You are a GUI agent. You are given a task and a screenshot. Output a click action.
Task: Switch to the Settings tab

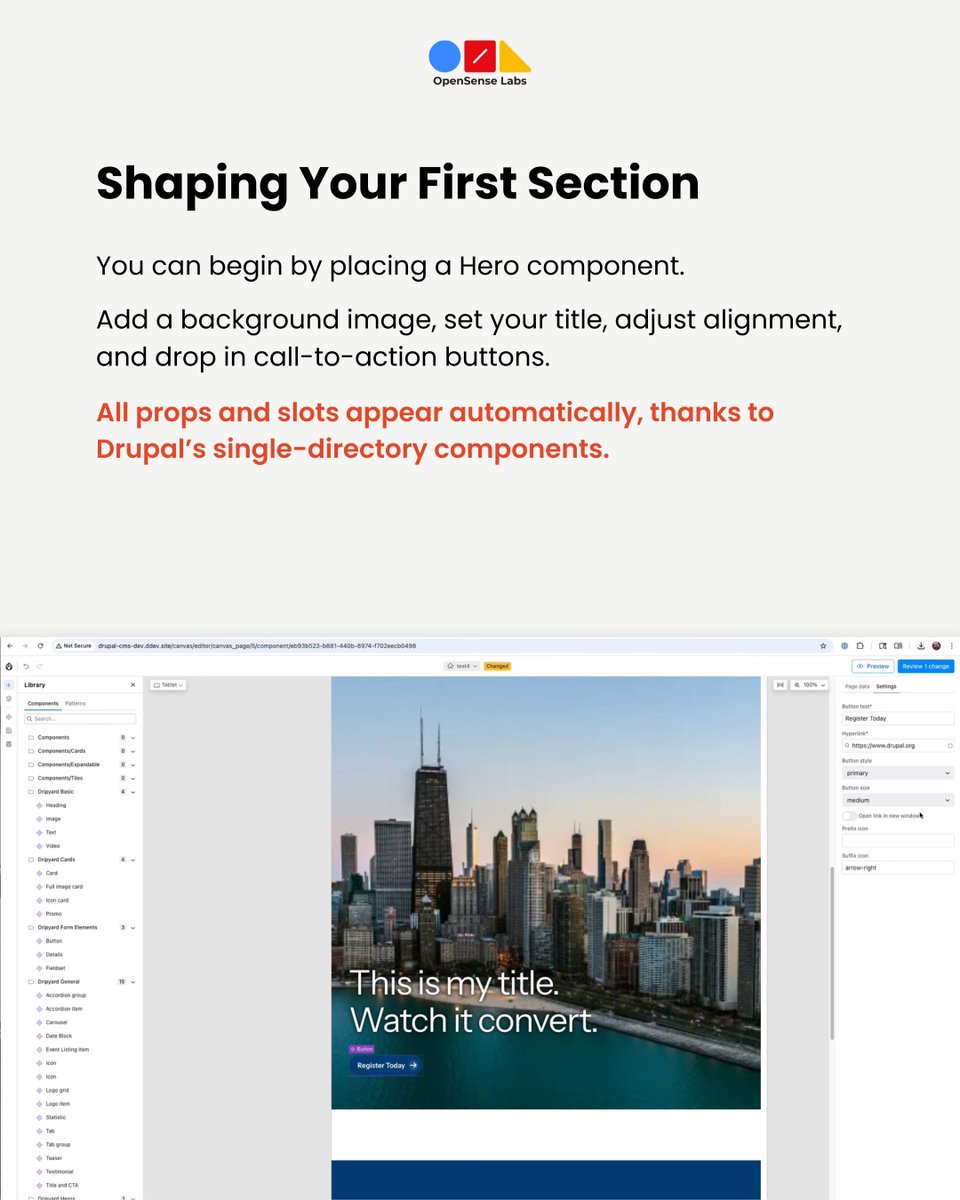coord(886,687)
